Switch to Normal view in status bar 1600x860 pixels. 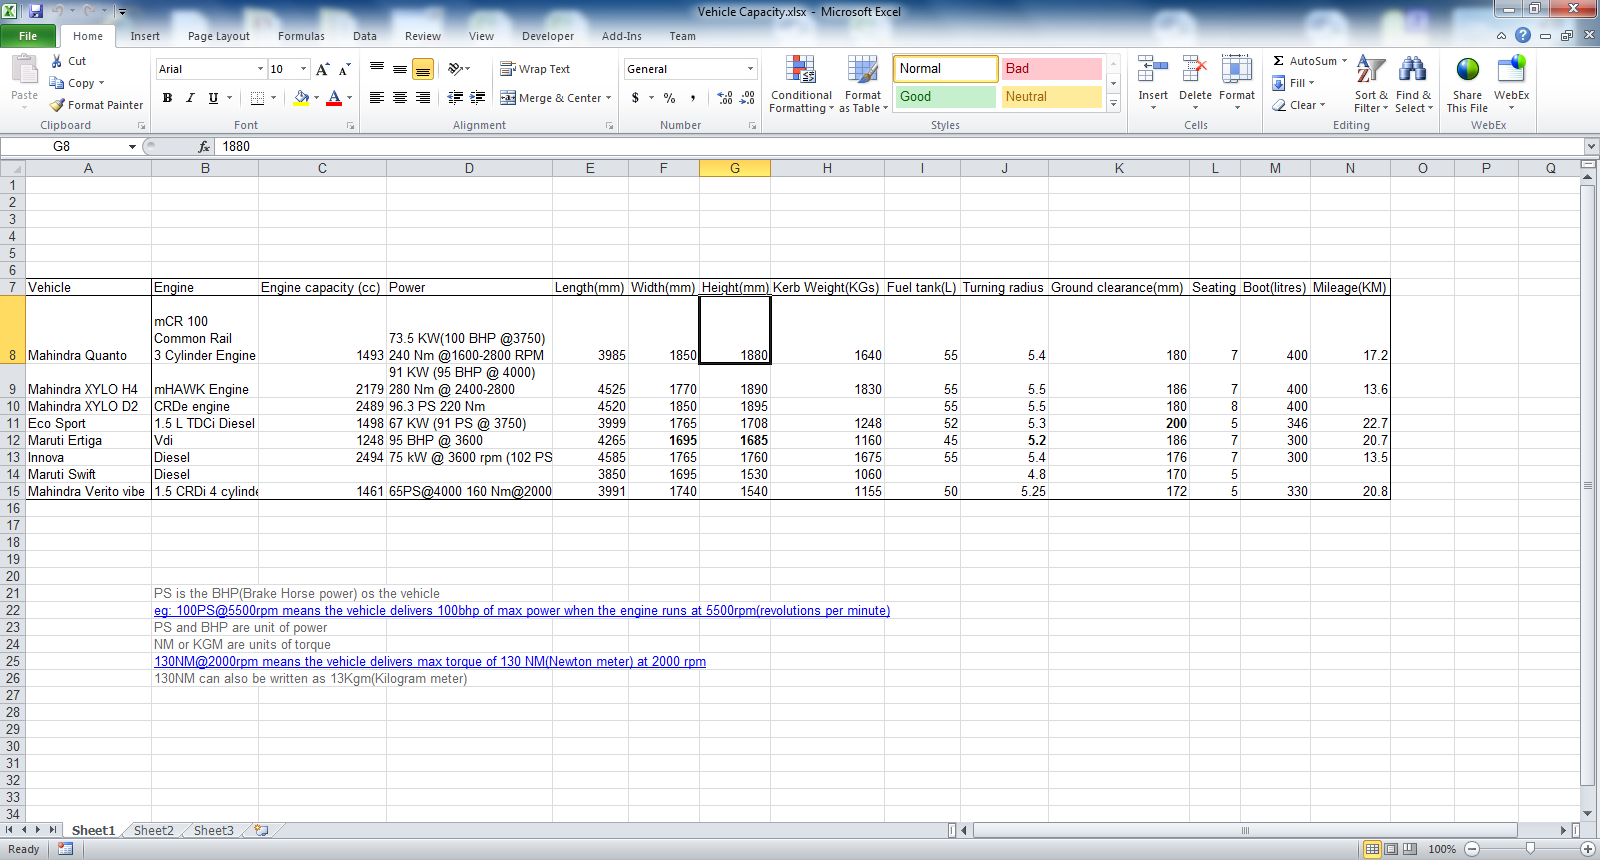pyautogui.click(x=1372, y=849)
